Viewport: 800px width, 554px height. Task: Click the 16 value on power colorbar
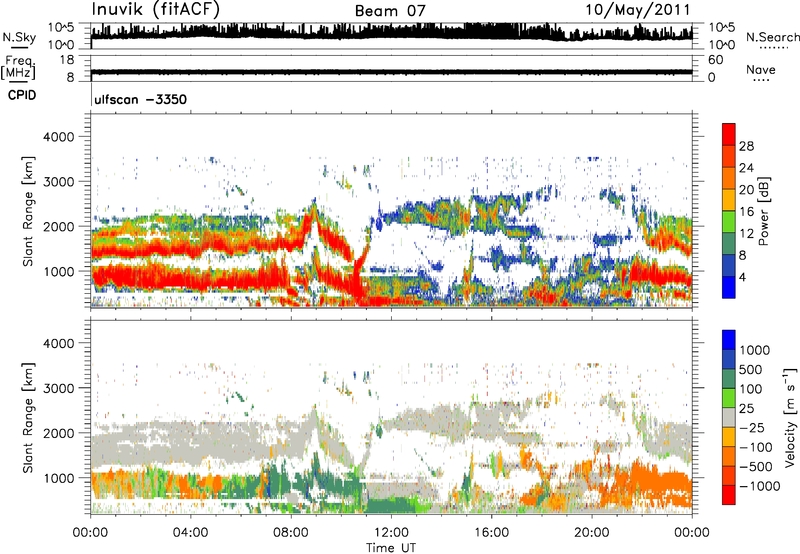coord(746,212)
